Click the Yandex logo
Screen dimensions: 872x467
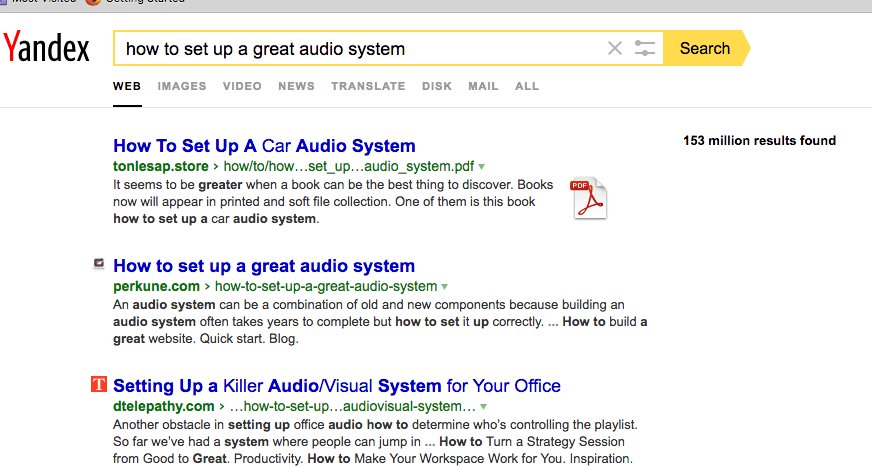click(46, 47)
